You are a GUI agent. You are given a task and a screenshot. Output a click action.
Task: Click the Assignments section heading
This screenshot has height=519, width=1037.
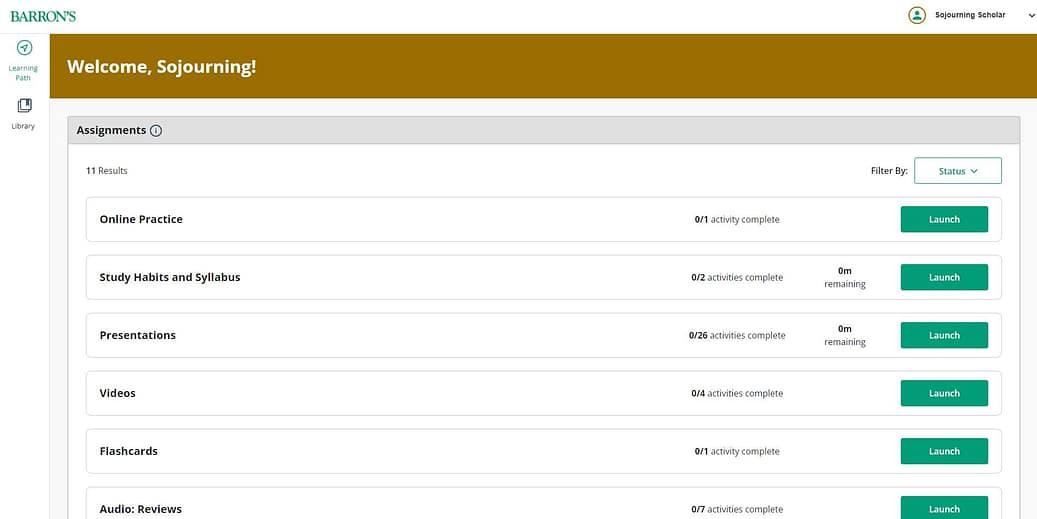point(111,130)
